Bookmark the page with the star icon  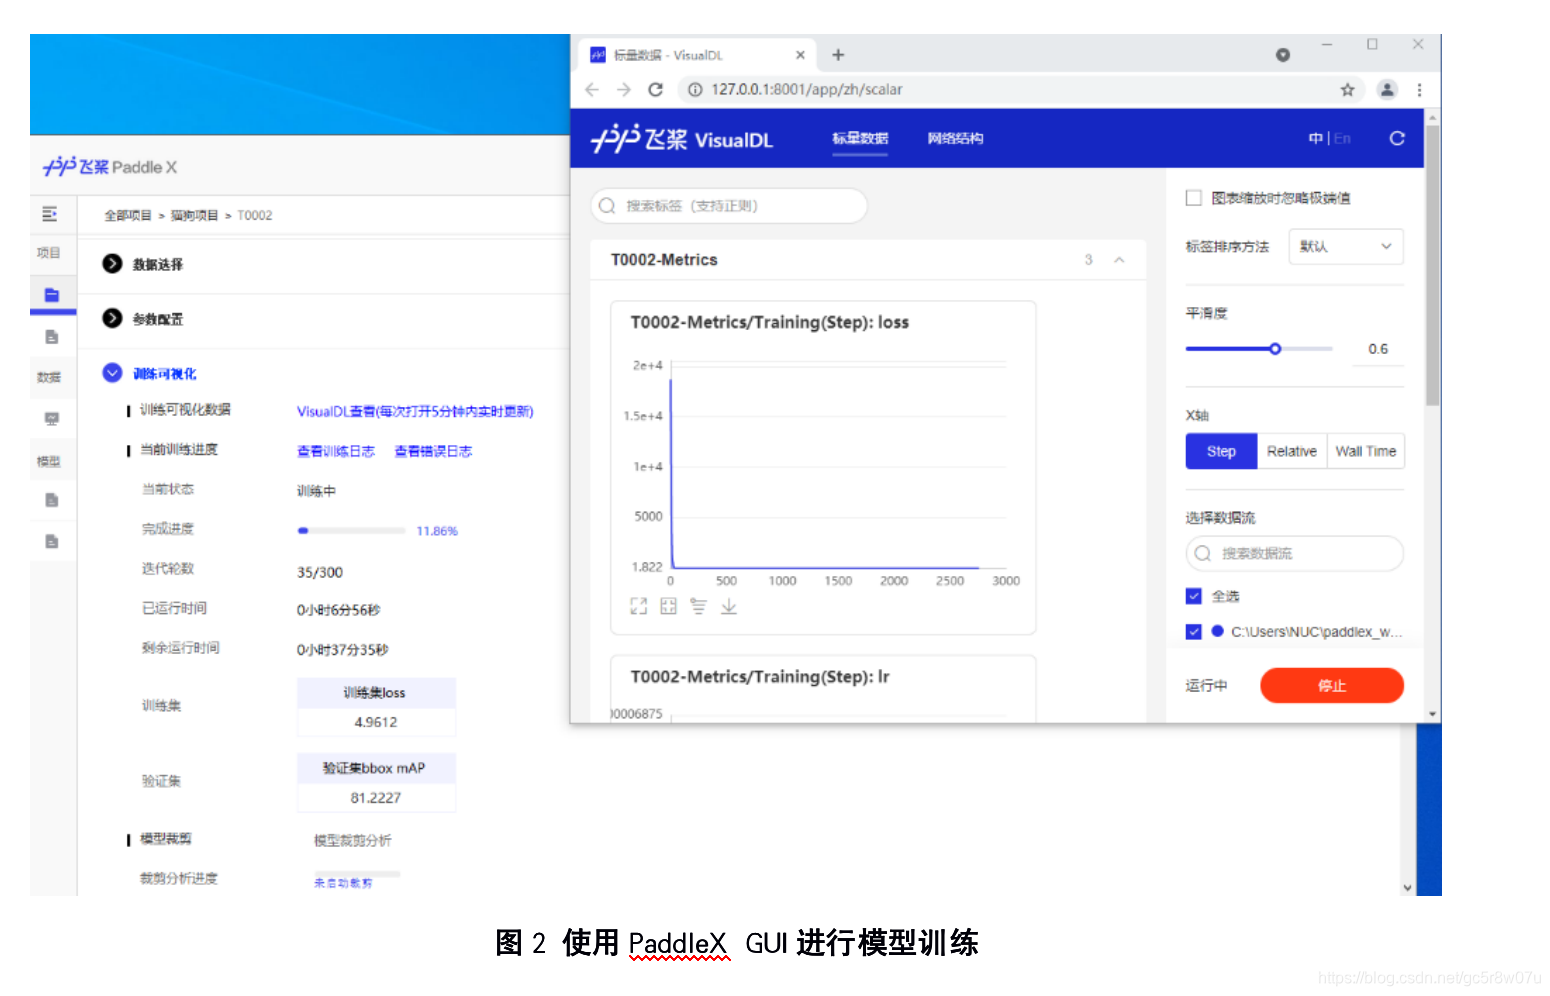click(1347, 89)
